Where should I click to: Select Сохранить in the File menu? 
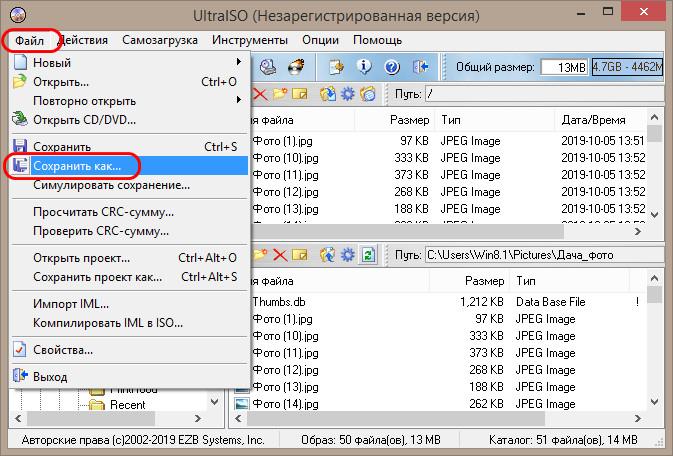129,147
